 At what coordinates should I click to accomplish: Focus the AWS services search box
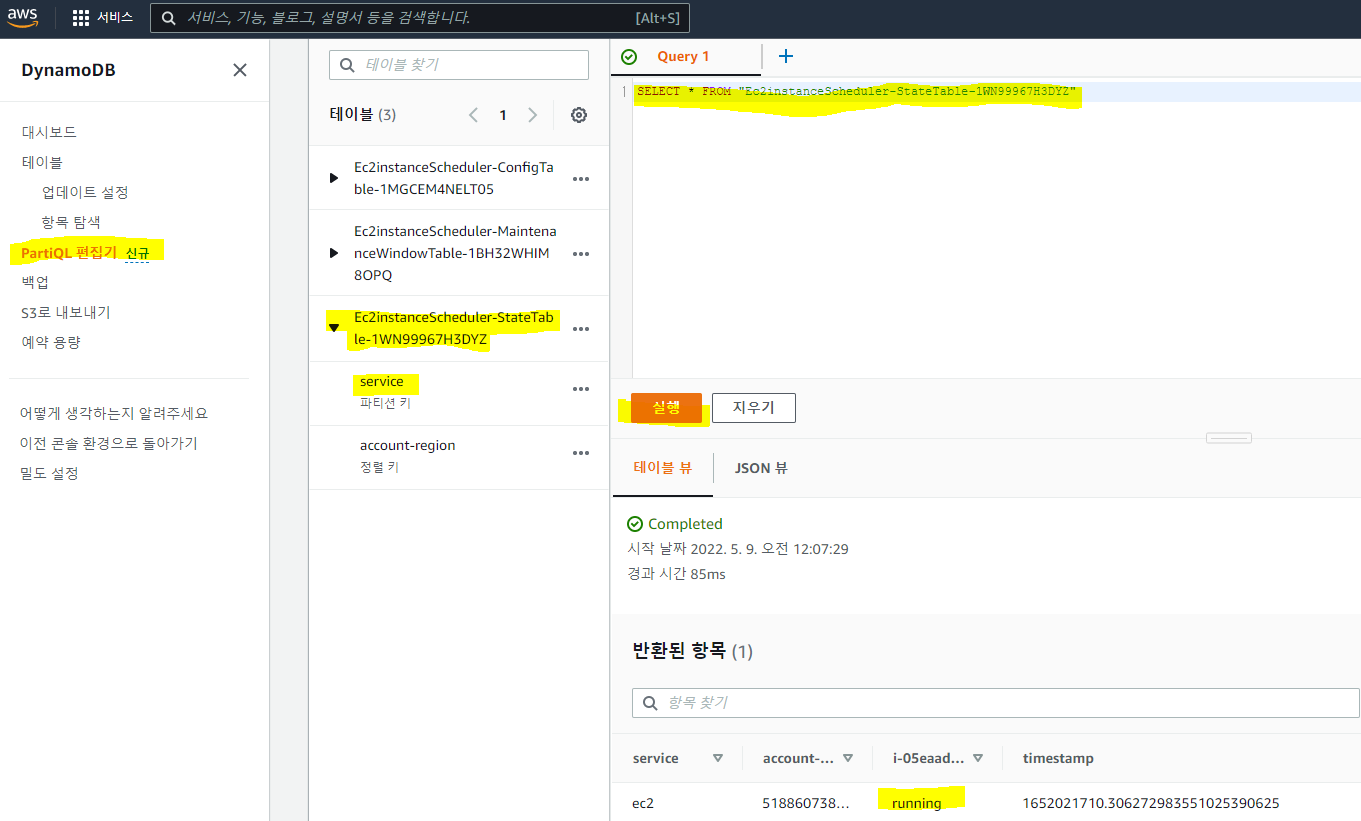click(x=419, y=18)
